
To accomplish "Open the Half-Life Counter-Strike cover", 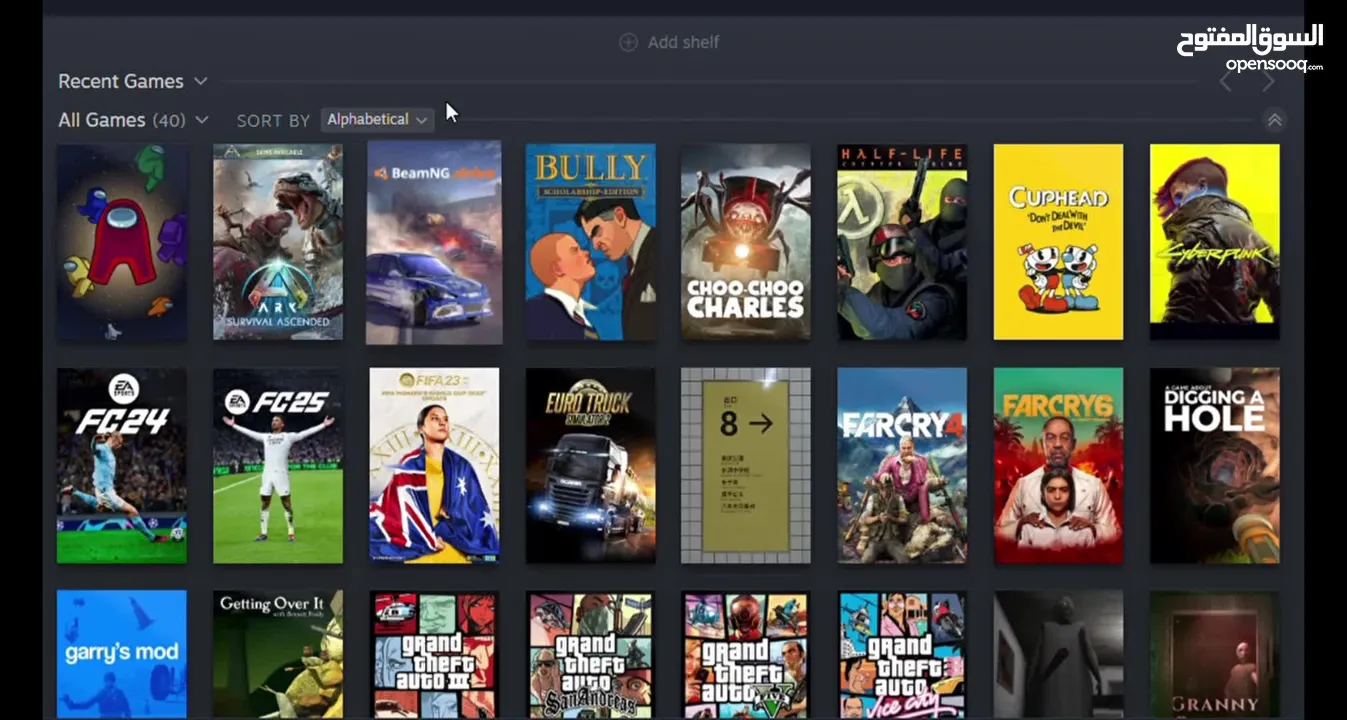I will [x=902, y=242].
